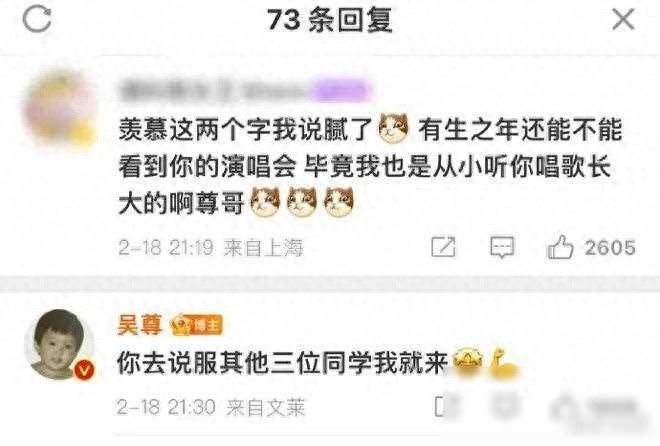Refresh the replies list
Viewport: 660px width, 446px height.
tap(37, 19)
